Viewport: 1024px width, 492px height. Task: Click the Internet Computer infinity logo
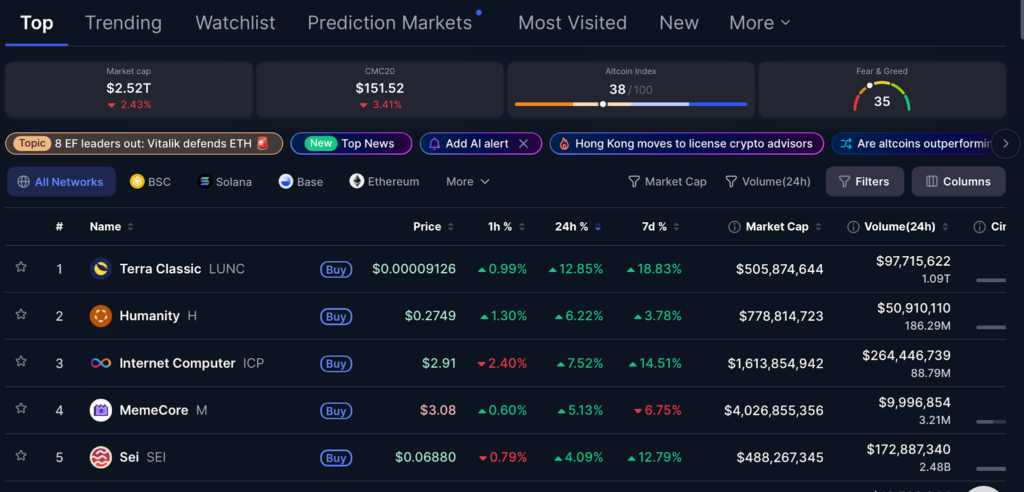point(101,363)
